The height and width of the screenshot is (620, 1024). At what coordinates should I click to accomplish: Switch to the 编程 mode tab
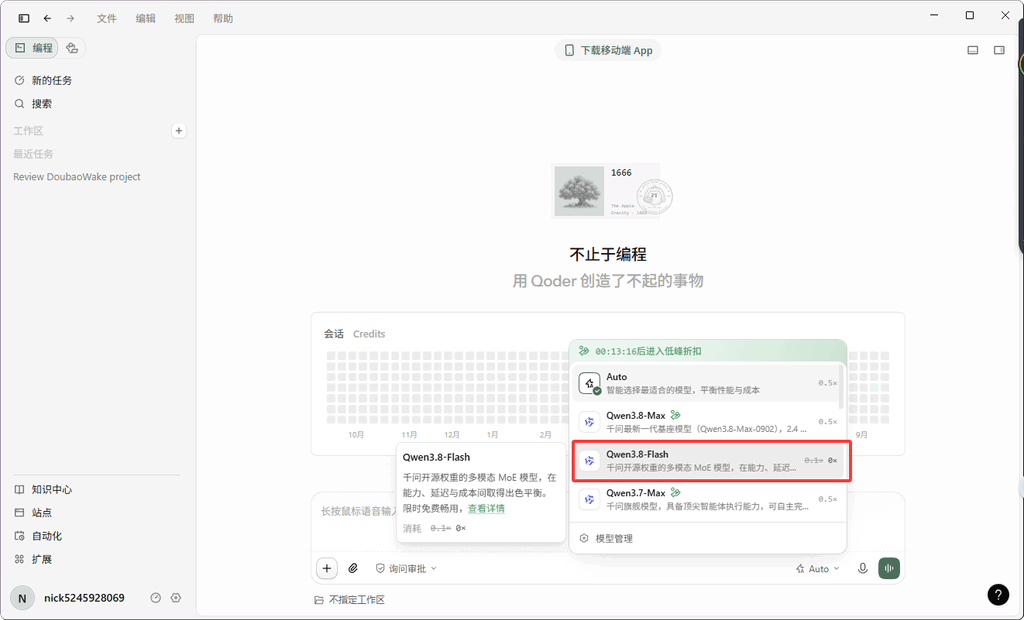tap(33, 48)
